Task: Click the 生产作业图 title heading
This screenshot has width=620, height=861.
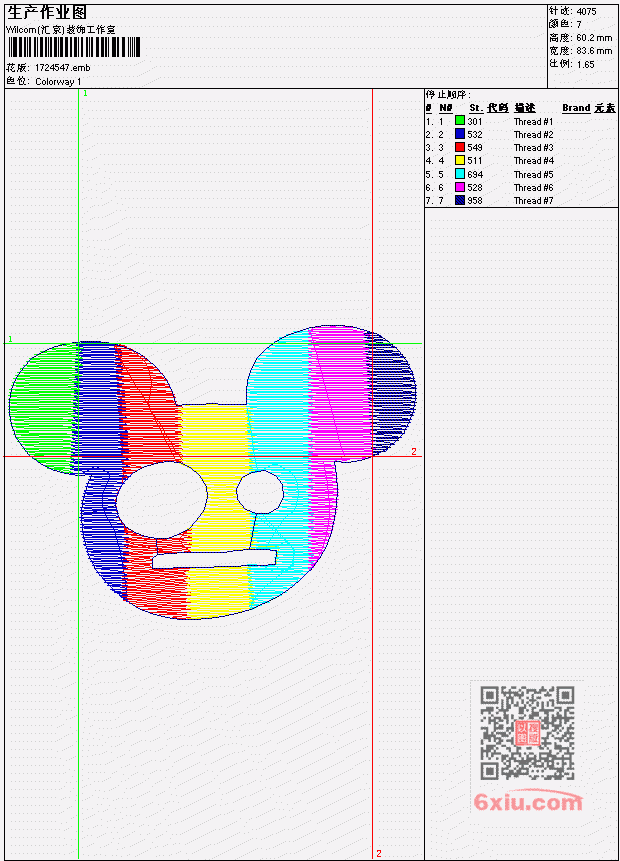Action: pos(47,12)
